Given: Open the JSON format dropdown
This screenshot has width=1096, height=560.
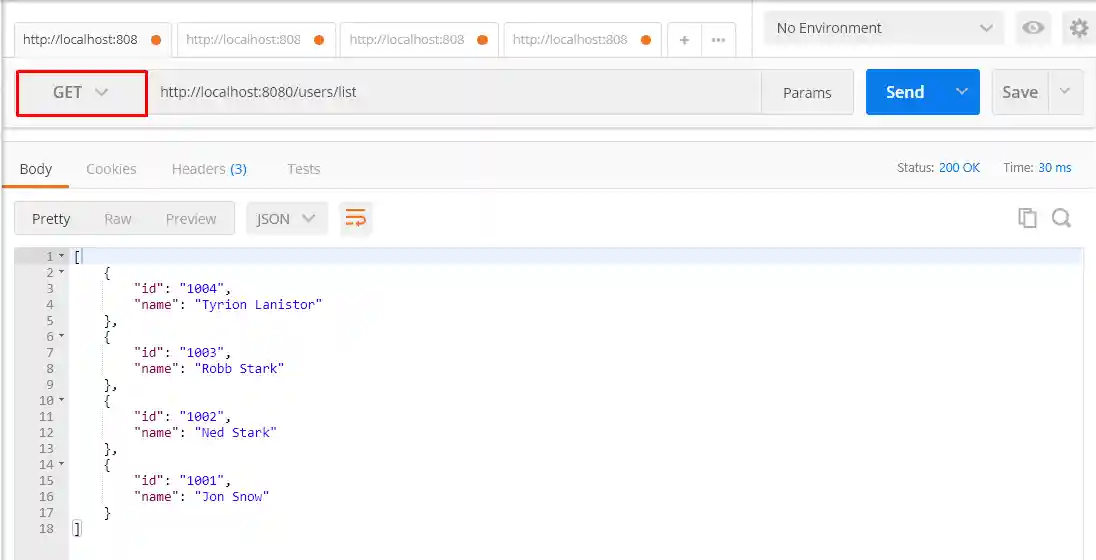Looking at the screenshot, I should [x=286, y=218].
